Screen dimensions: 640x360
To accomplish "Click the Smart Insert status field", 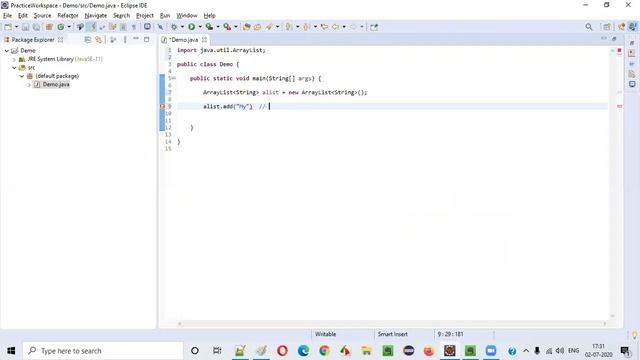I will (x=393, y=334).
